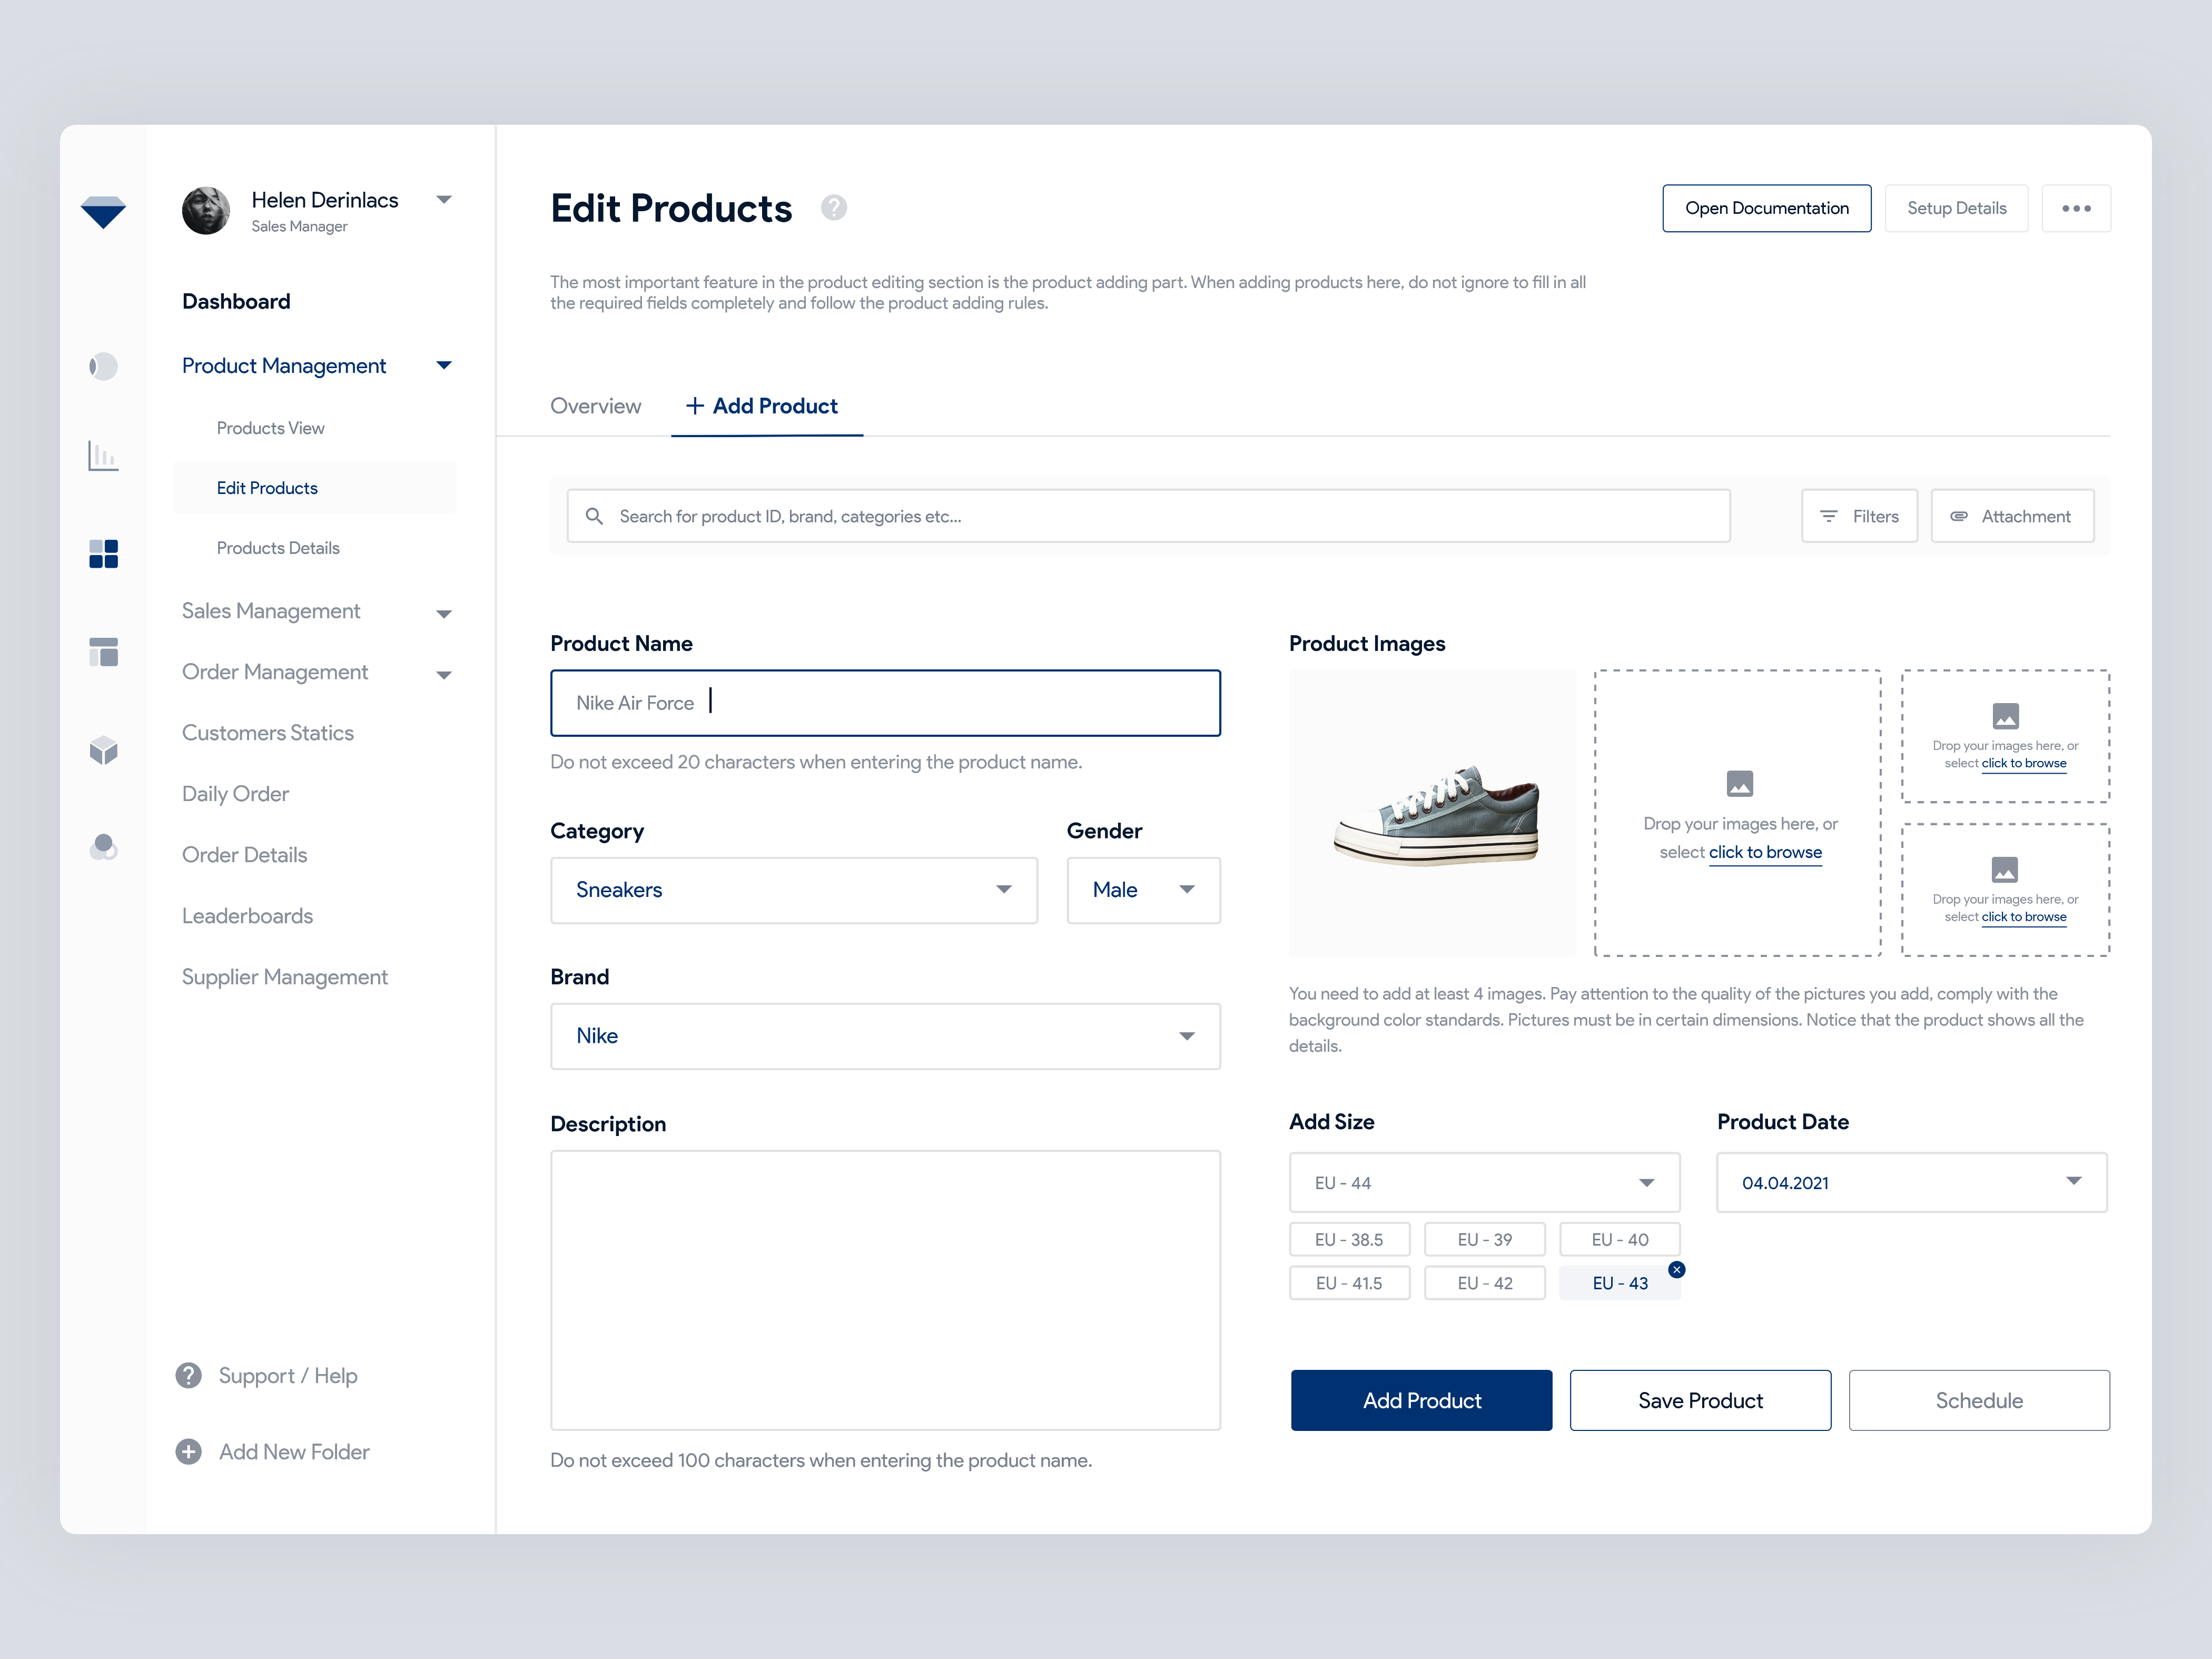Open the 3D cube products icon
The image size is (2212, 1659).
pyautogui.click(x=103, y=750)
